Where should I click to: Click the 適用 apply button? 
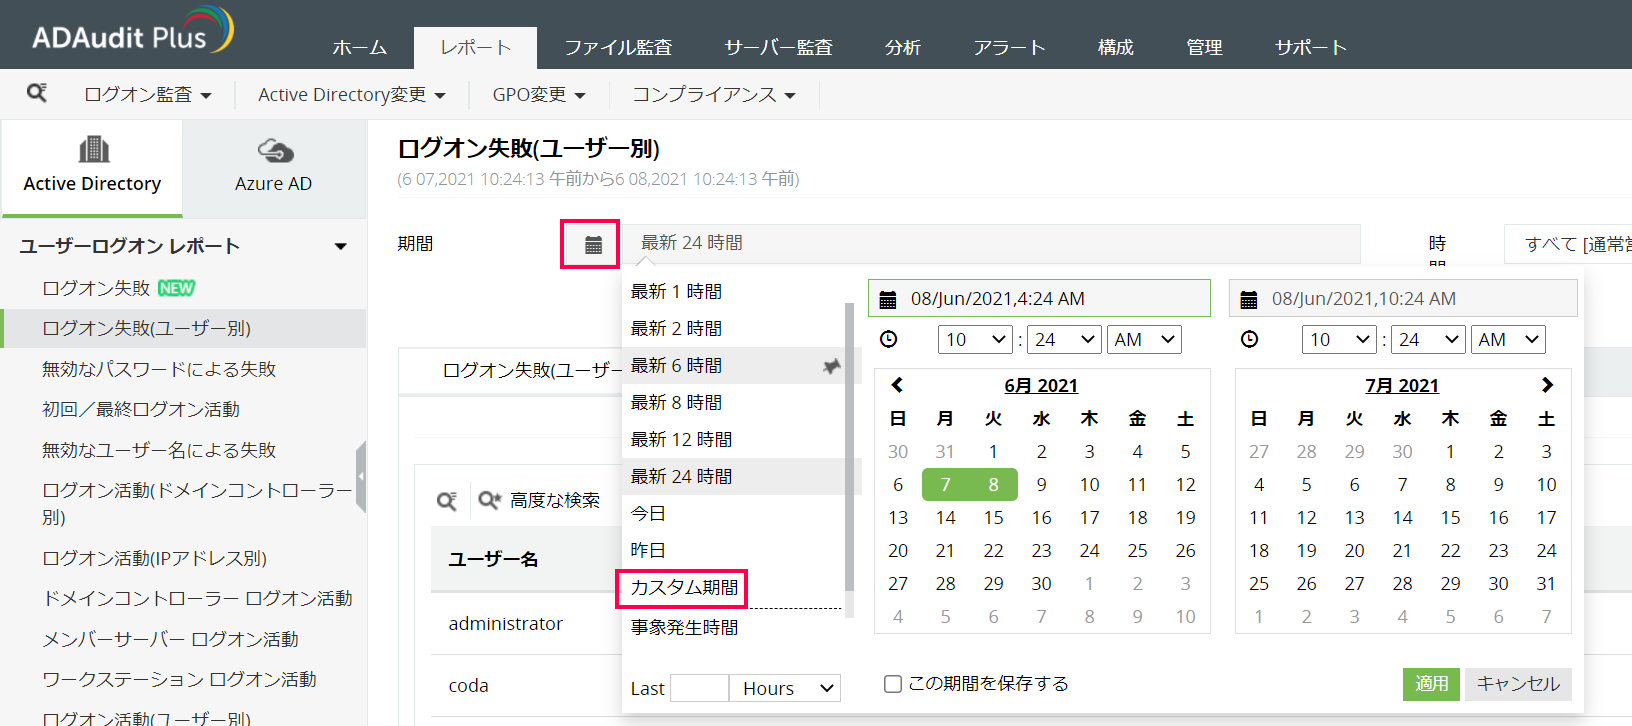click(1431, 684)
